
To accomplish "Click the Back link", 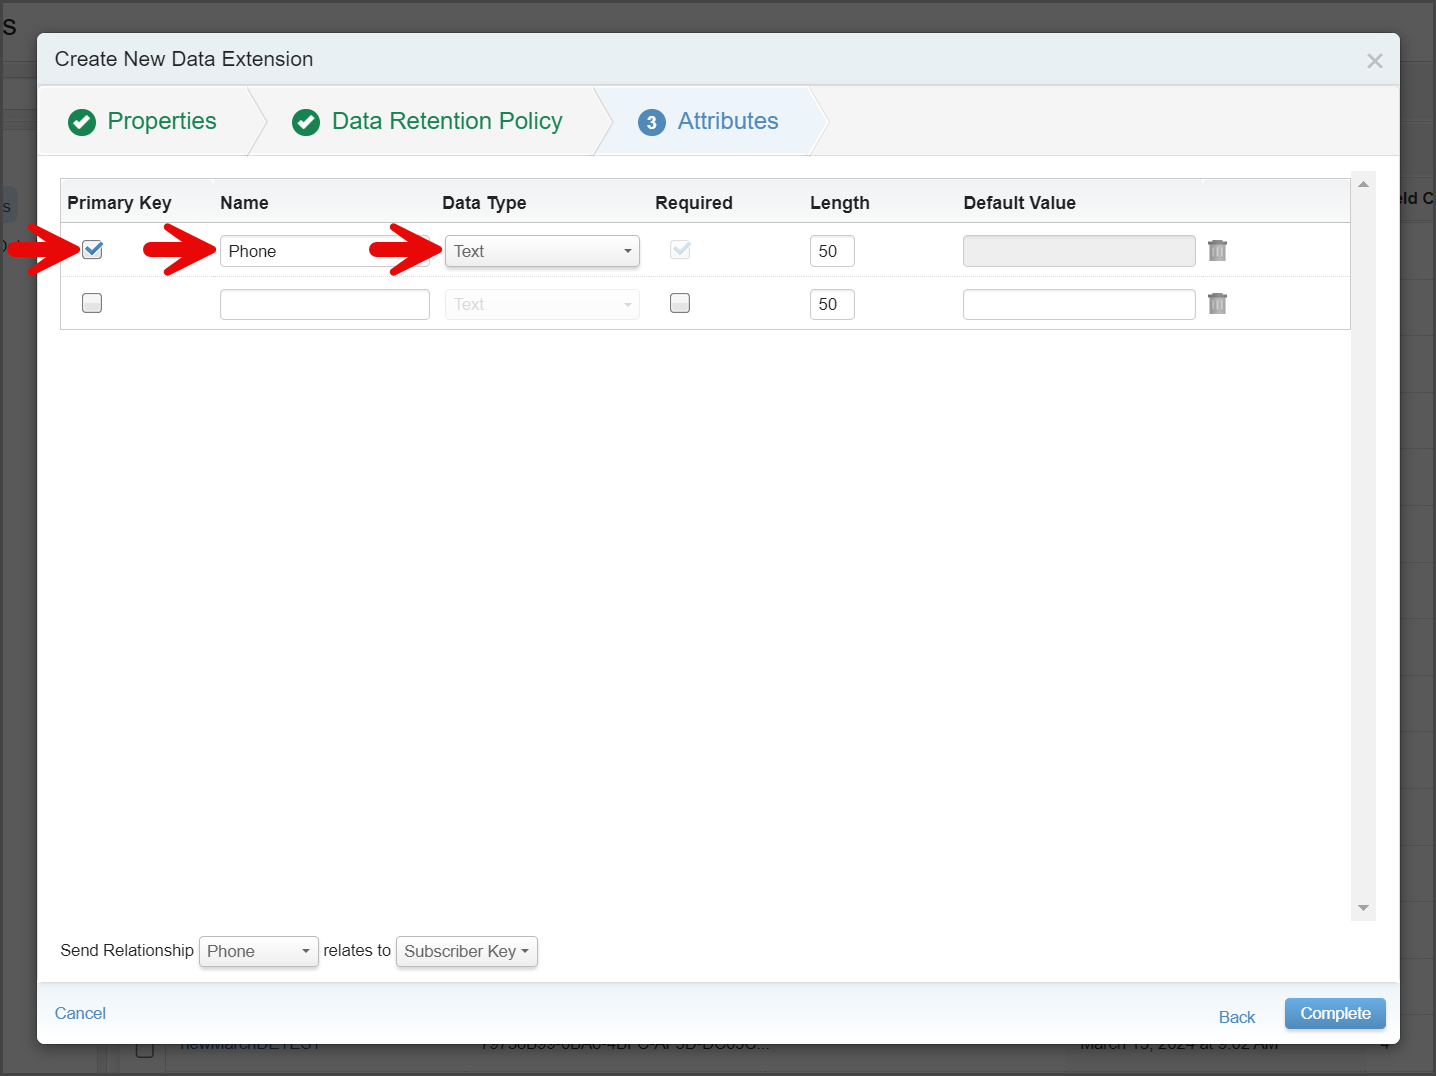I will click(x=1237, y=1017).
